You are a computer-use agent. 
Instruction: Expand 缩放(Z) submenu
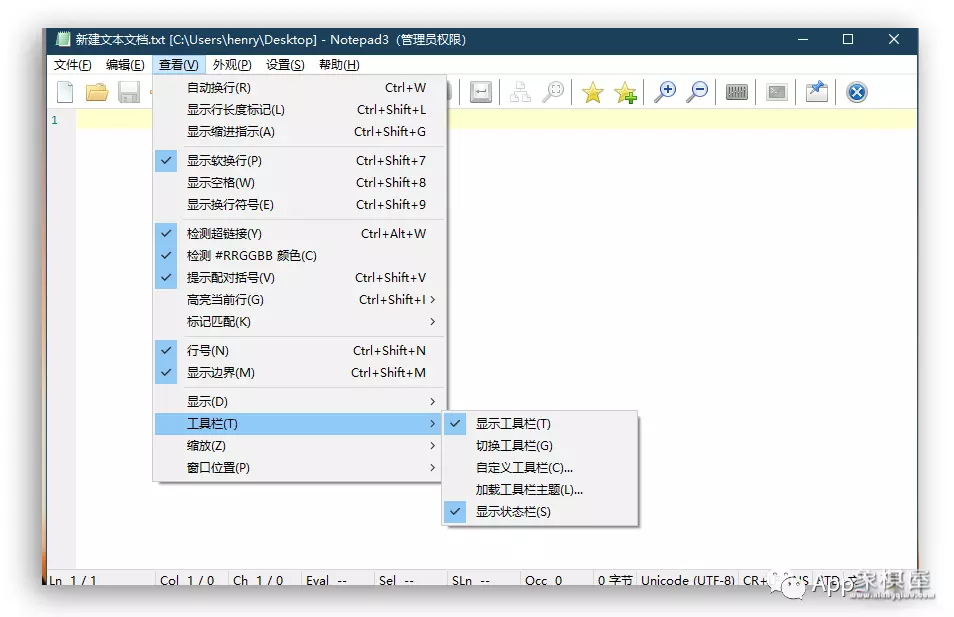[300, 445]
